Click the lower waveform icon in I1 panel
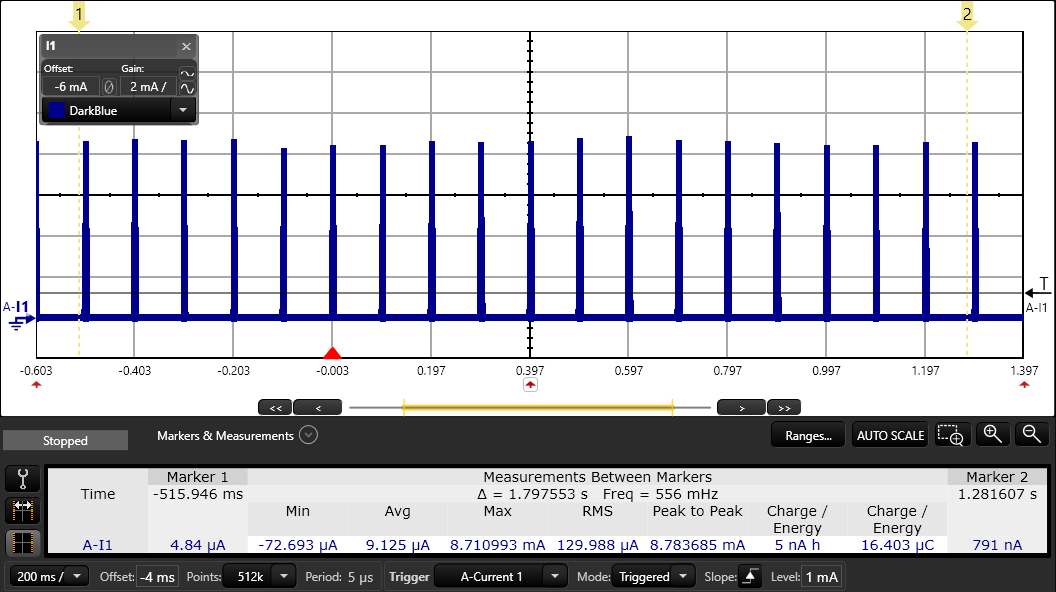1056x592 pixels. tap(187, 88)
